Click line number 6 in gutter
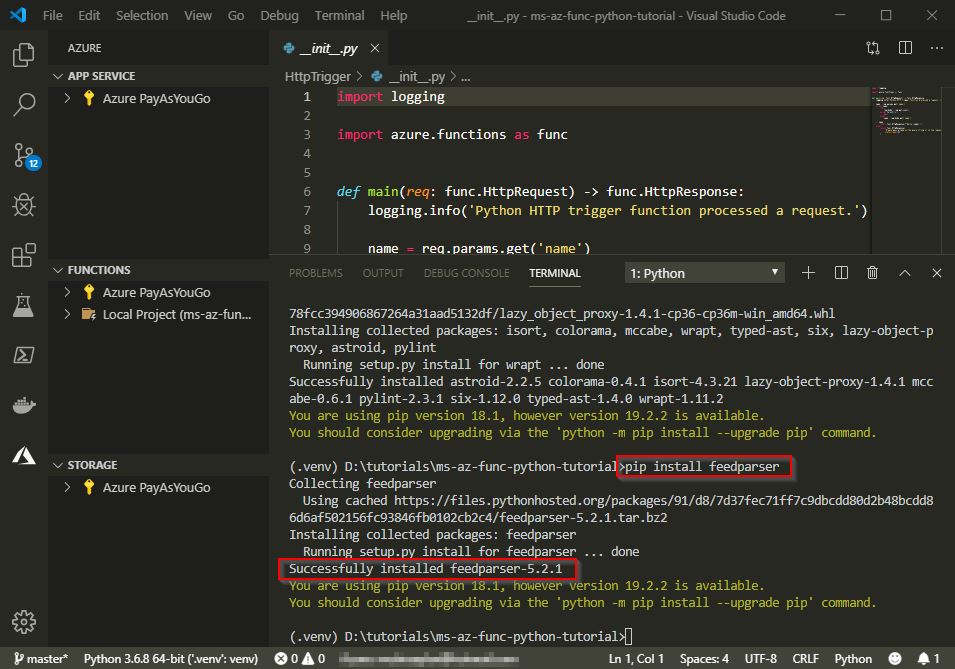Viewport: 955px width, 669px height. [307, 191]
